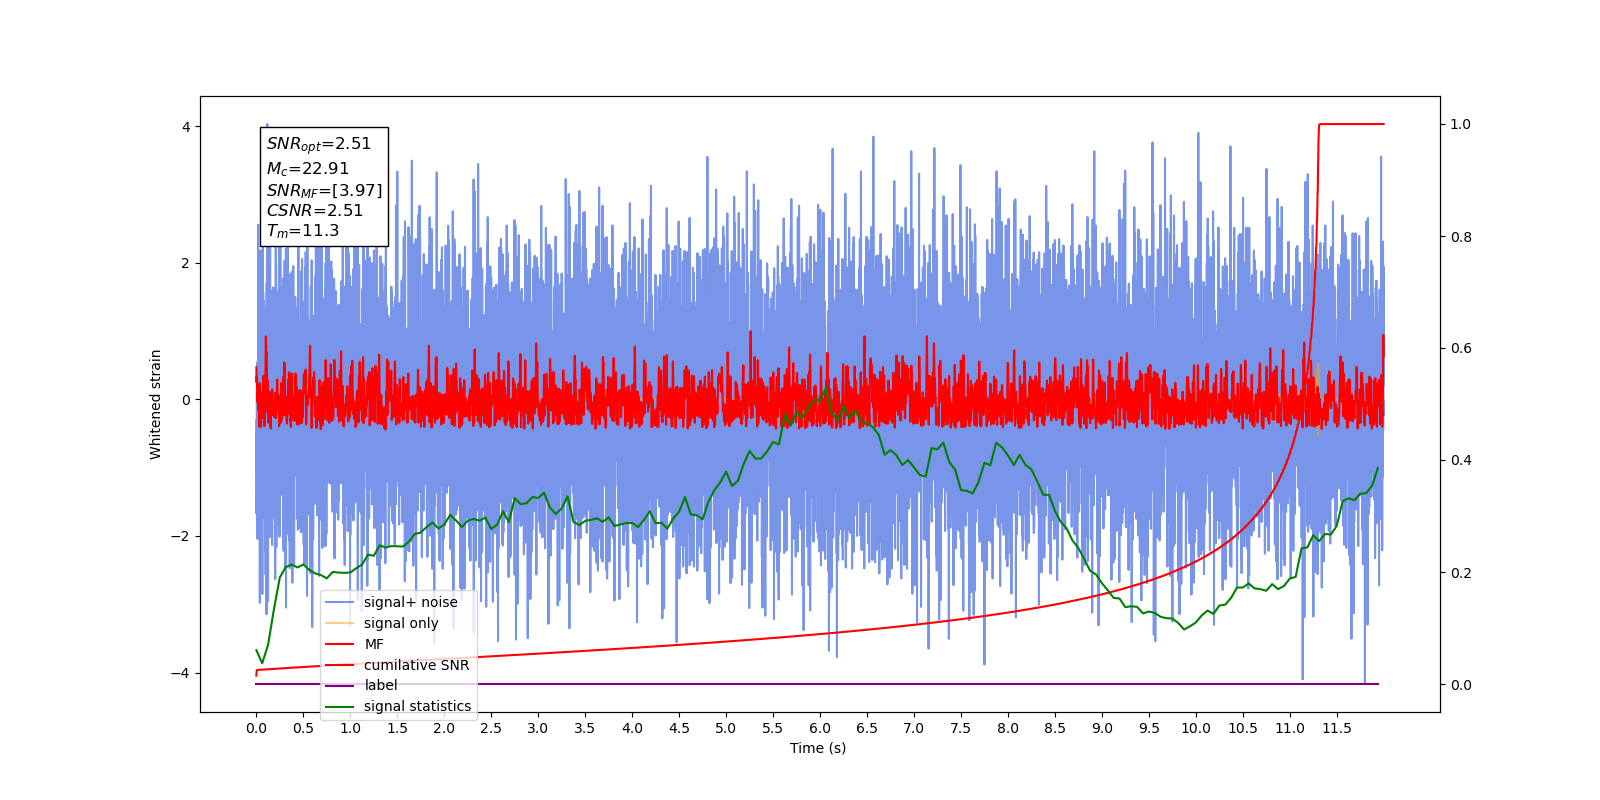
Task: Click the red line sample beside 'MF'
Action: [x=340, y=644]
